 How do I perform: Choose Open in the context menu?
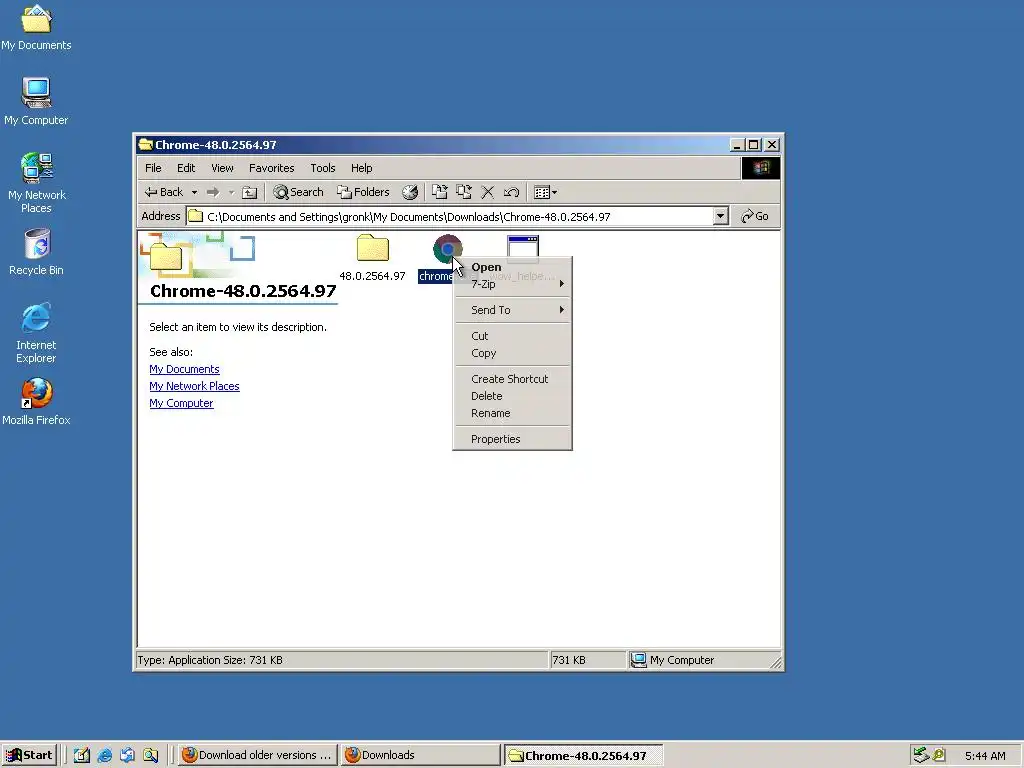click(512, 266)
